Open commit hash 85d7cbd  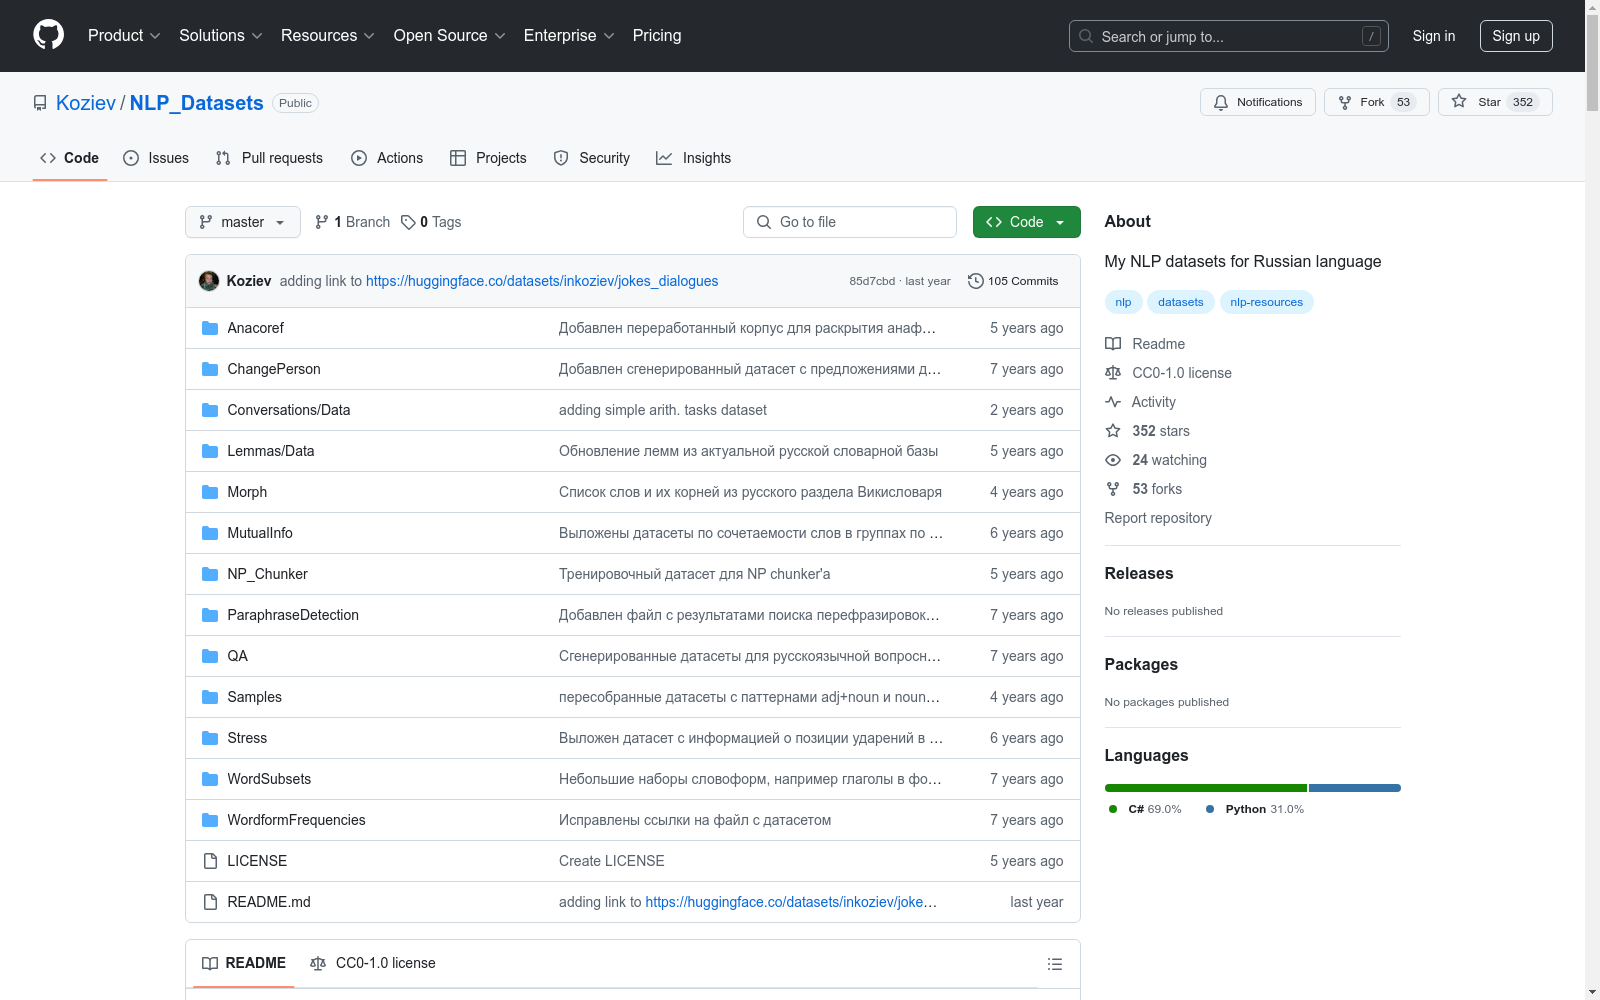[872, 281]
